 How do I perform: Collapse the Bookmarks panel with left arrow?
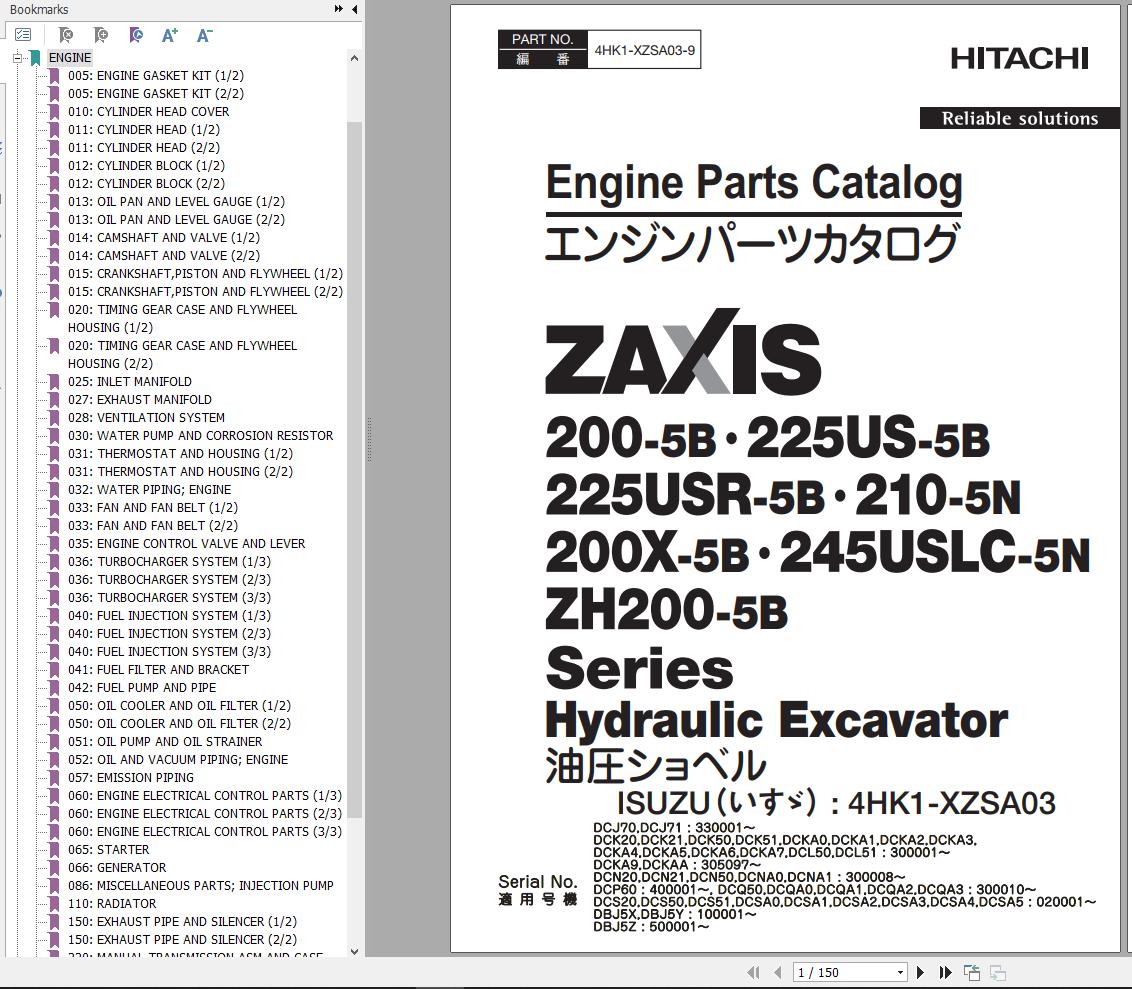click(x=354, y=9)
